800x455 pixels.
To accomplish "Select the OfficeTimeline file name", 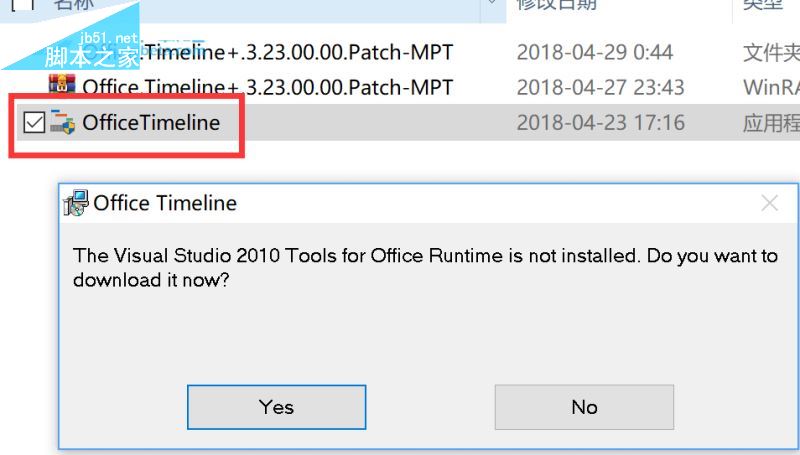I will click(x=151, y=122).
